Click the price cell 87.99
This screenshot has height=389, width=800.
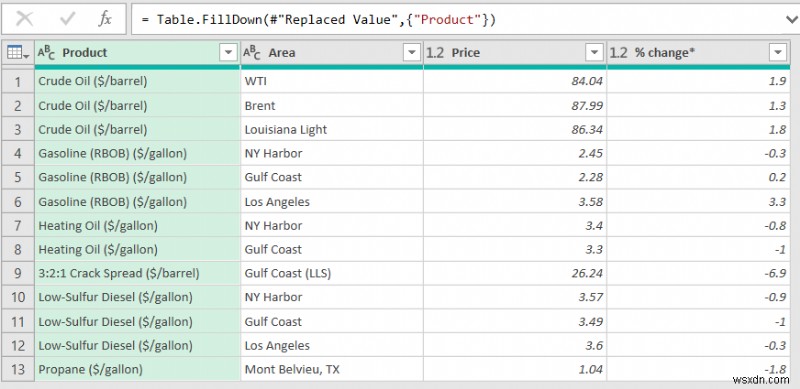click(x=515, y=106)
